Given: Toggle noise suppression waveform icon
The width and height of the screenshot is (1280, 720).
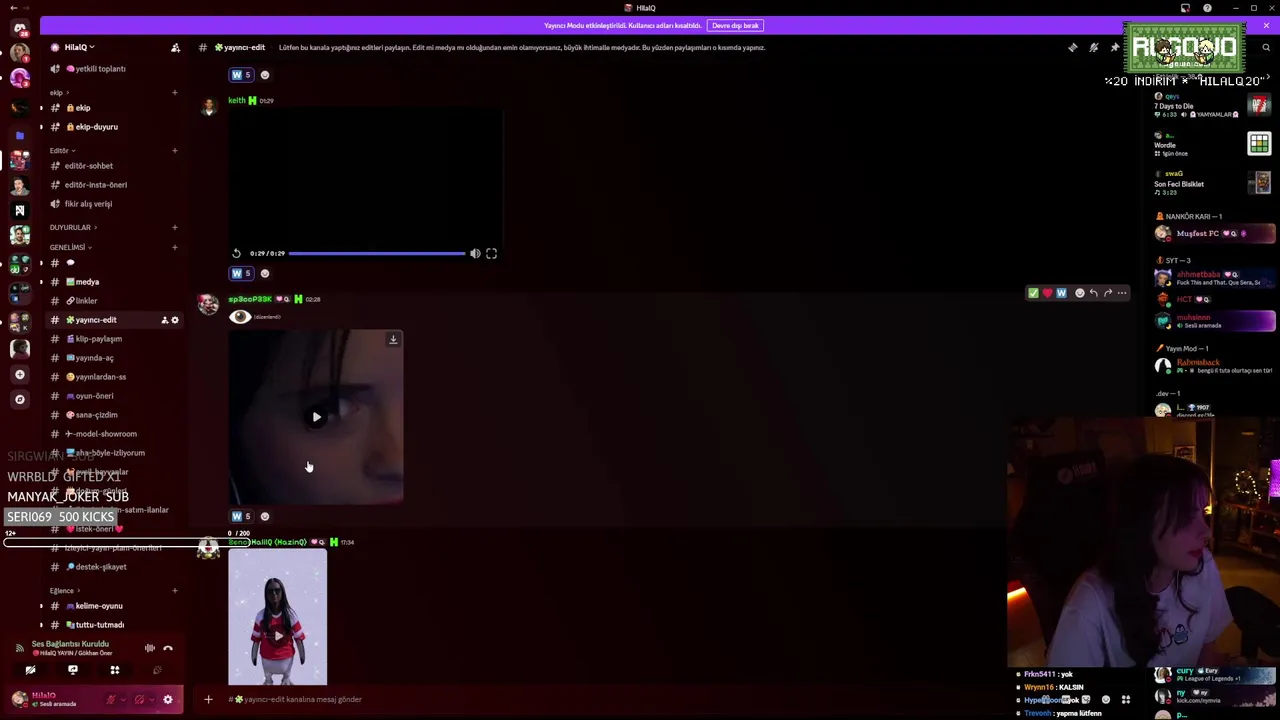Looking at the screenshot, I should point(149,648).
